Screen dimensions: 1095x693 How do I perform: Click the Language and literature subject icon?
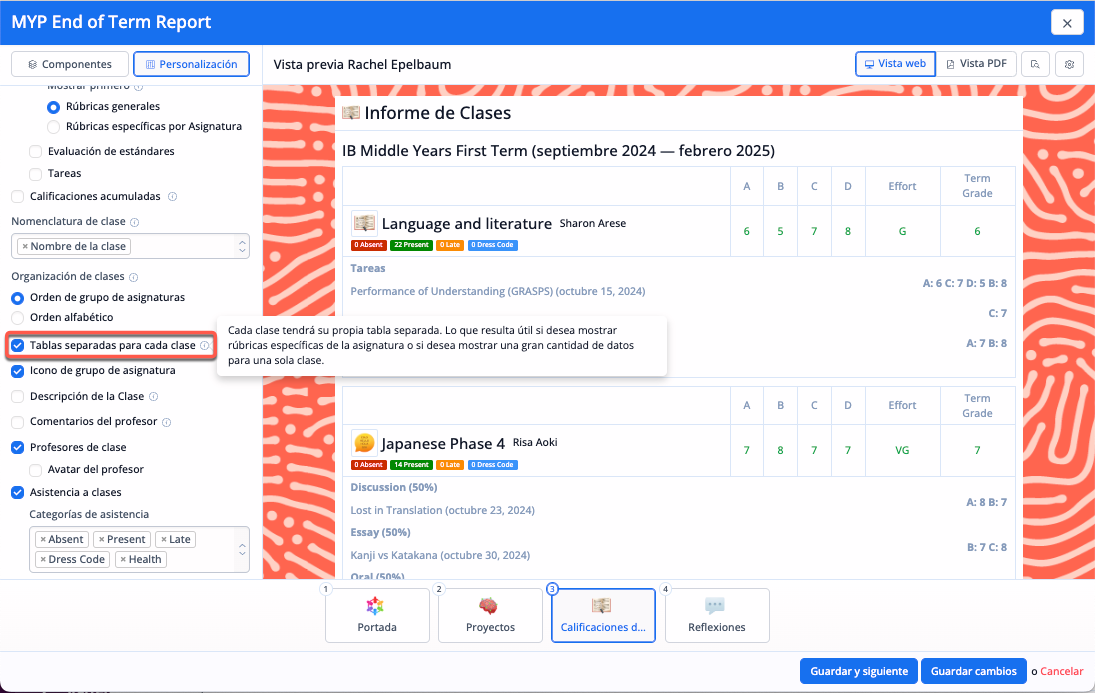[364, 223]
